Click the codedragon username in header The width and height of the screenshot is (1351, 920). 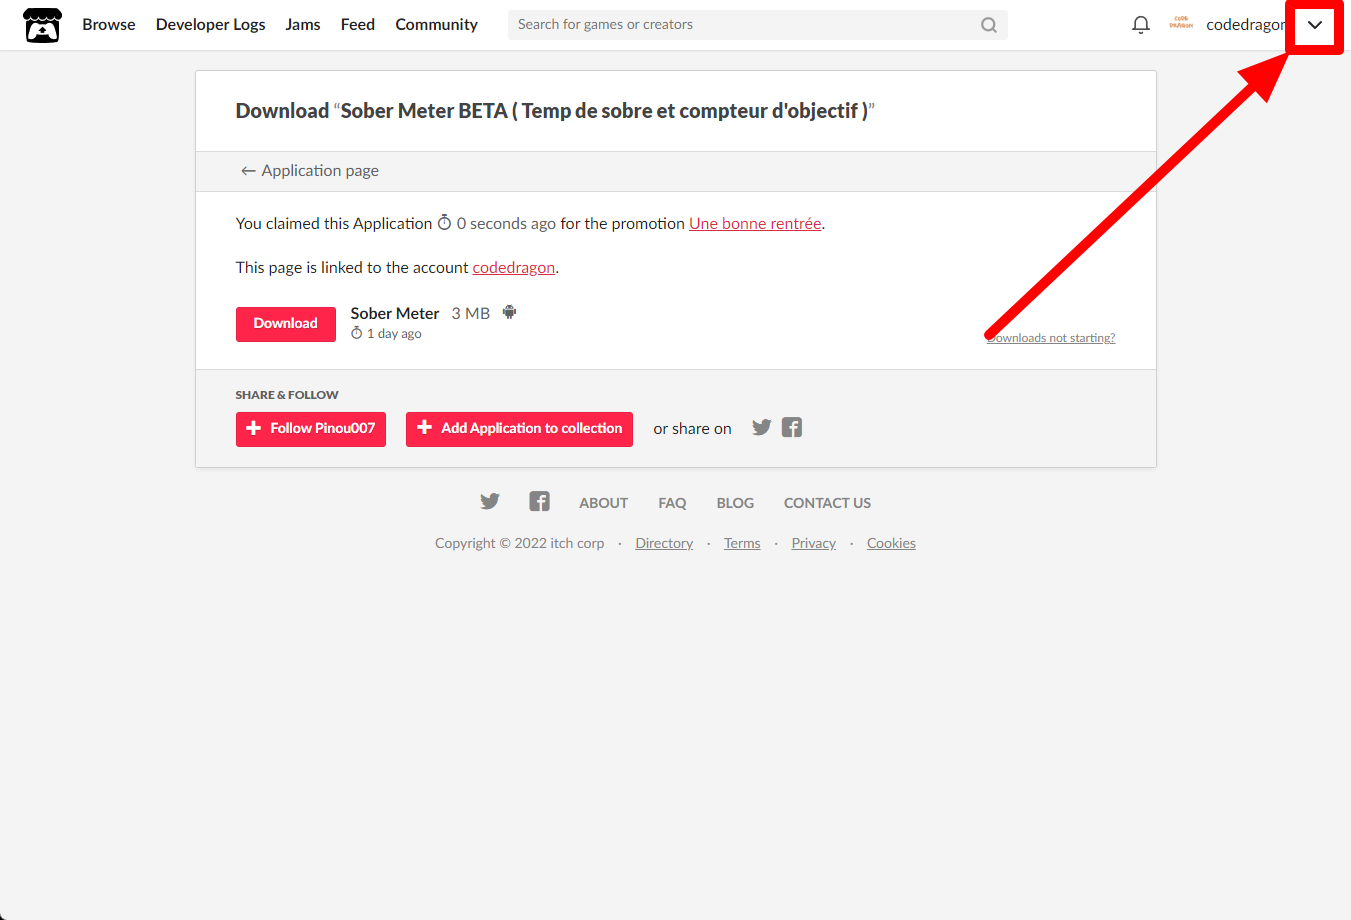tap(1247, 25)
